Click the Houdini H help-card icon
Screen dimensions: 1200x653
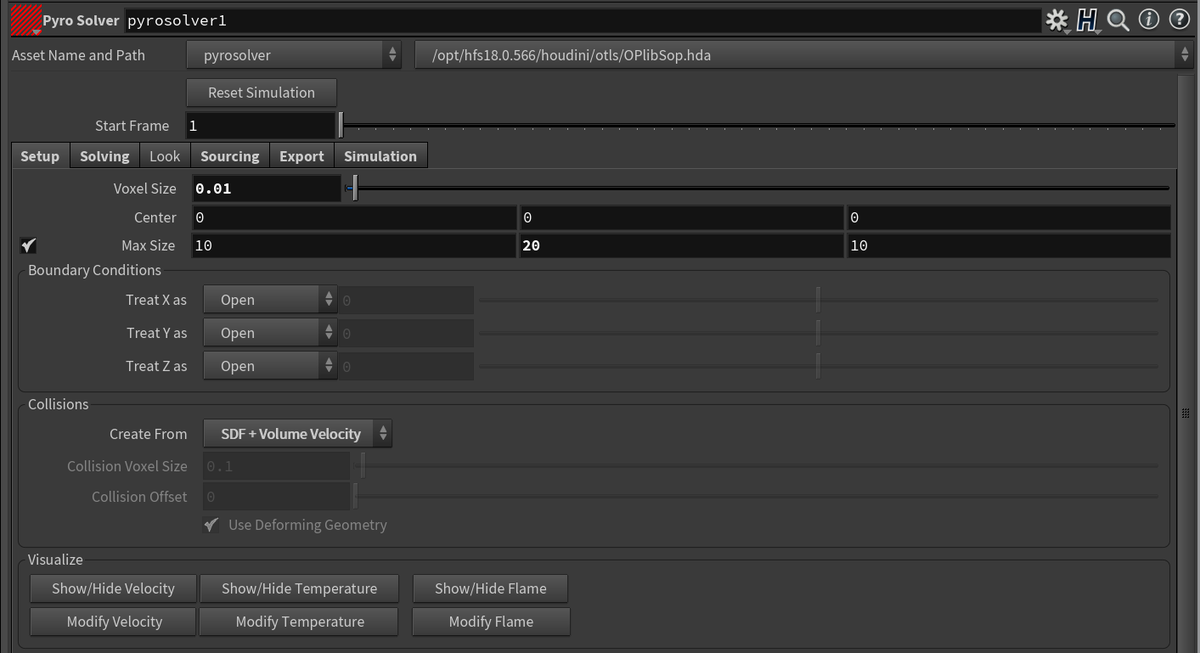(x=1087, y=20)
